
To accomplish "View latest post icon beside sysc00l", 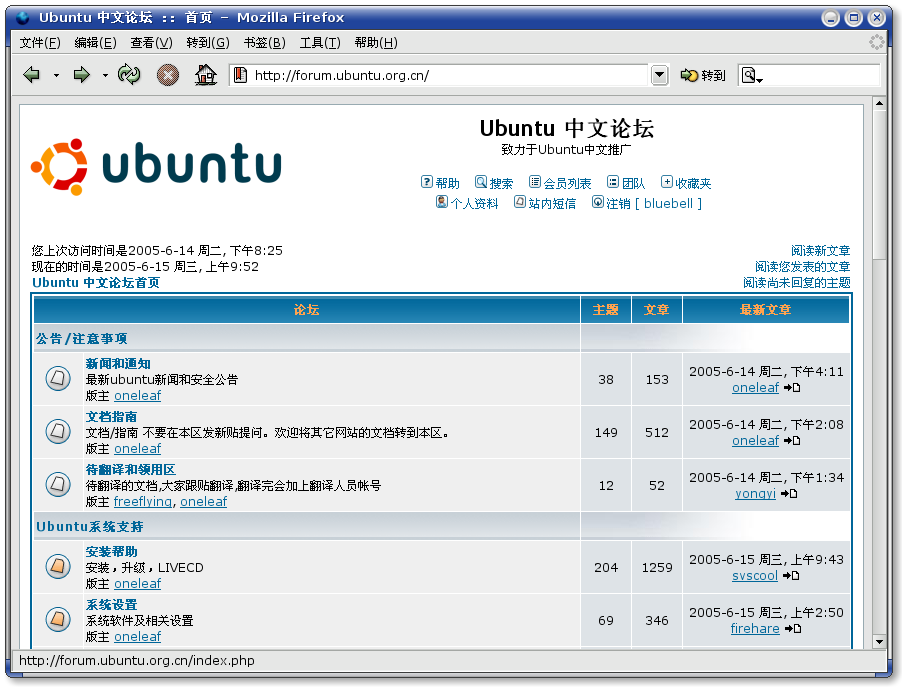I will pyautogui.click(x=791, y=576).
